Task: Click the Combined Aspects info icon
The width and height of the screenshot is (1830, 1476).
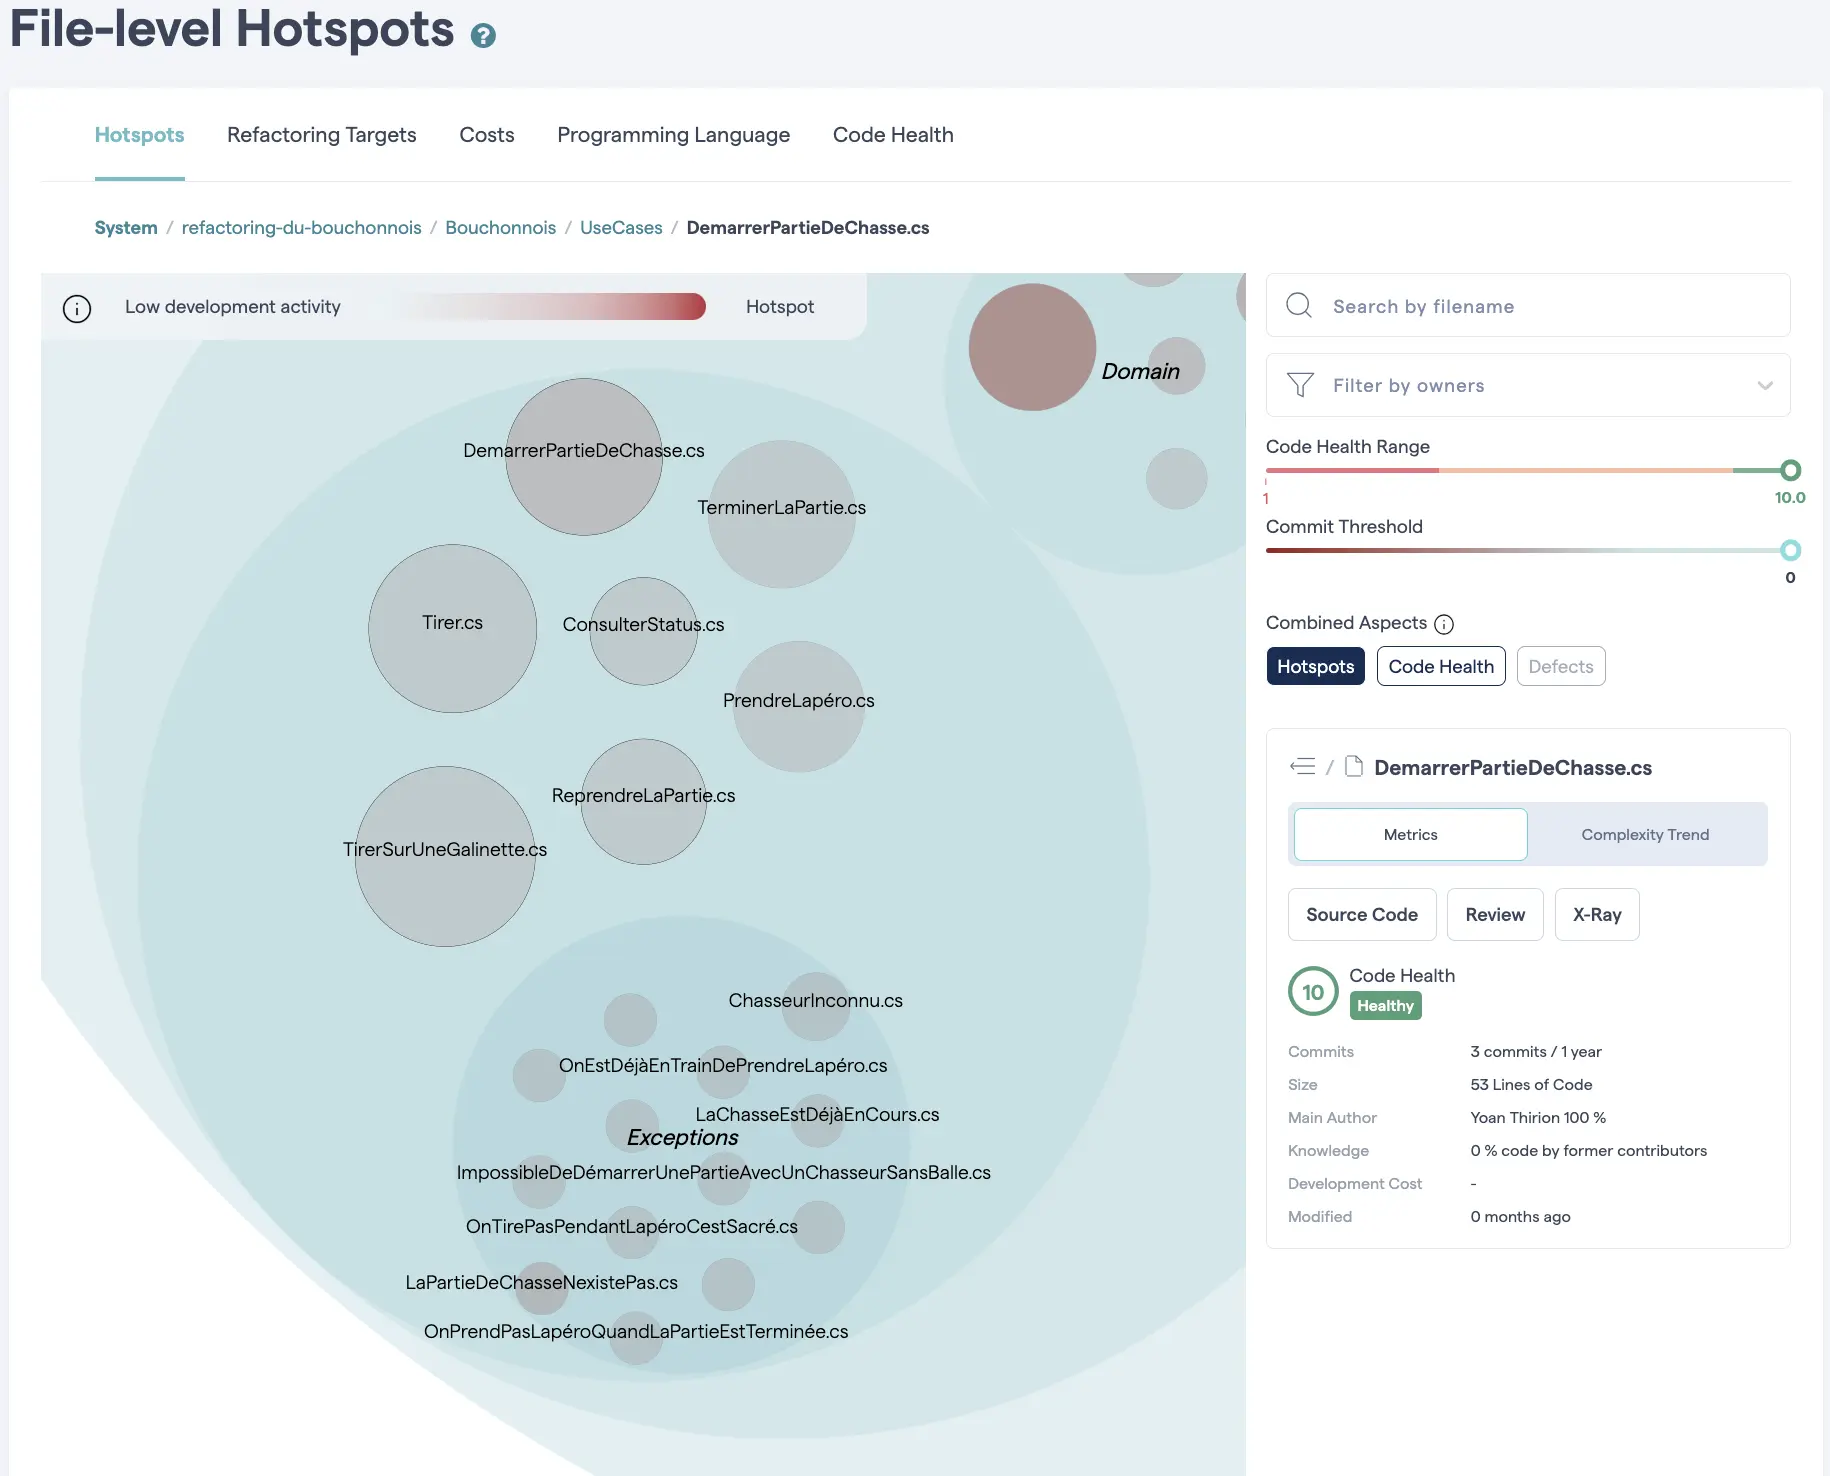Action: [x=1444, y=624]
